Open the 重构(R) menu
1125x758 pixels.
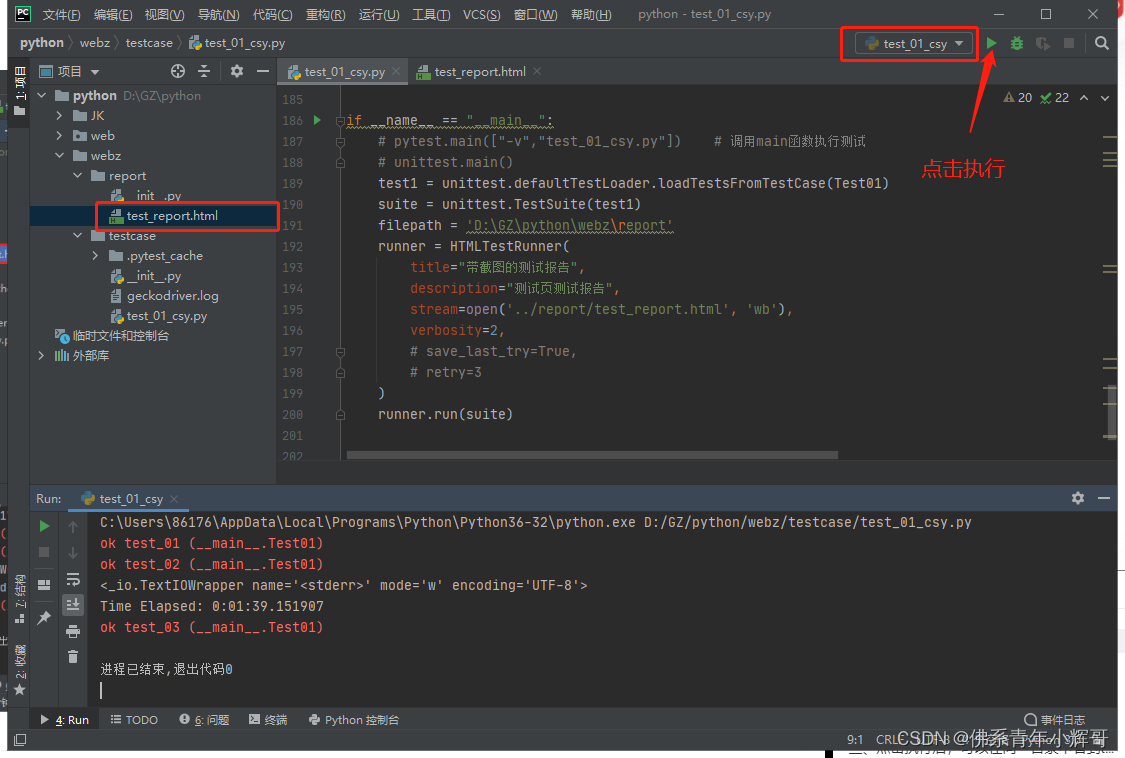(x=325, y=14)
